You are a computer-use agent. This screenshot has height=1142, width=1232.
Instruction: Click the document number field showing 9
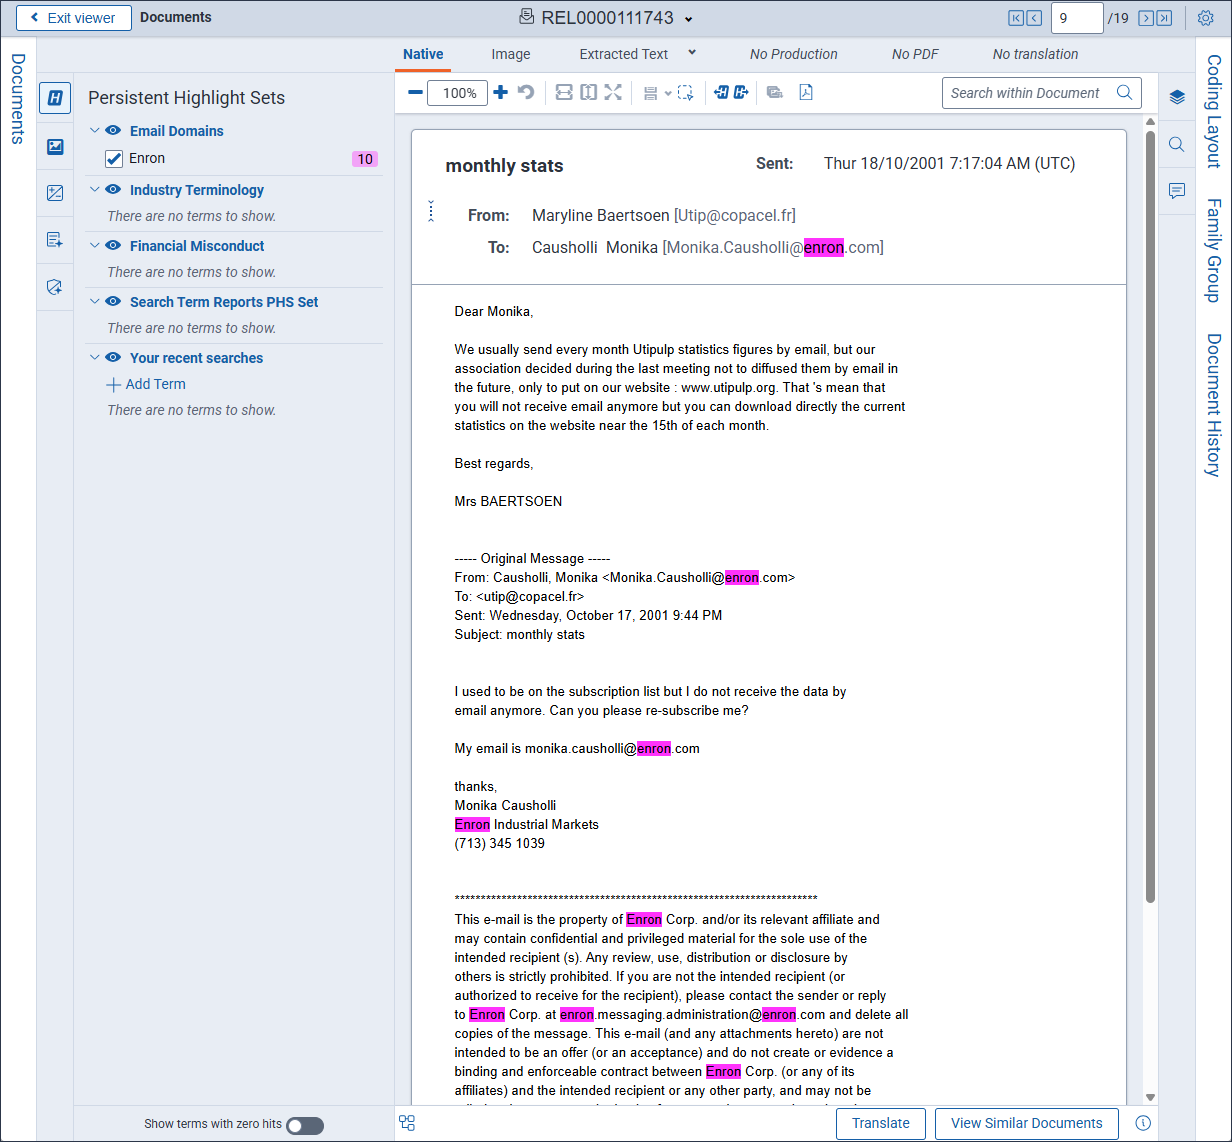(1077, 18)
